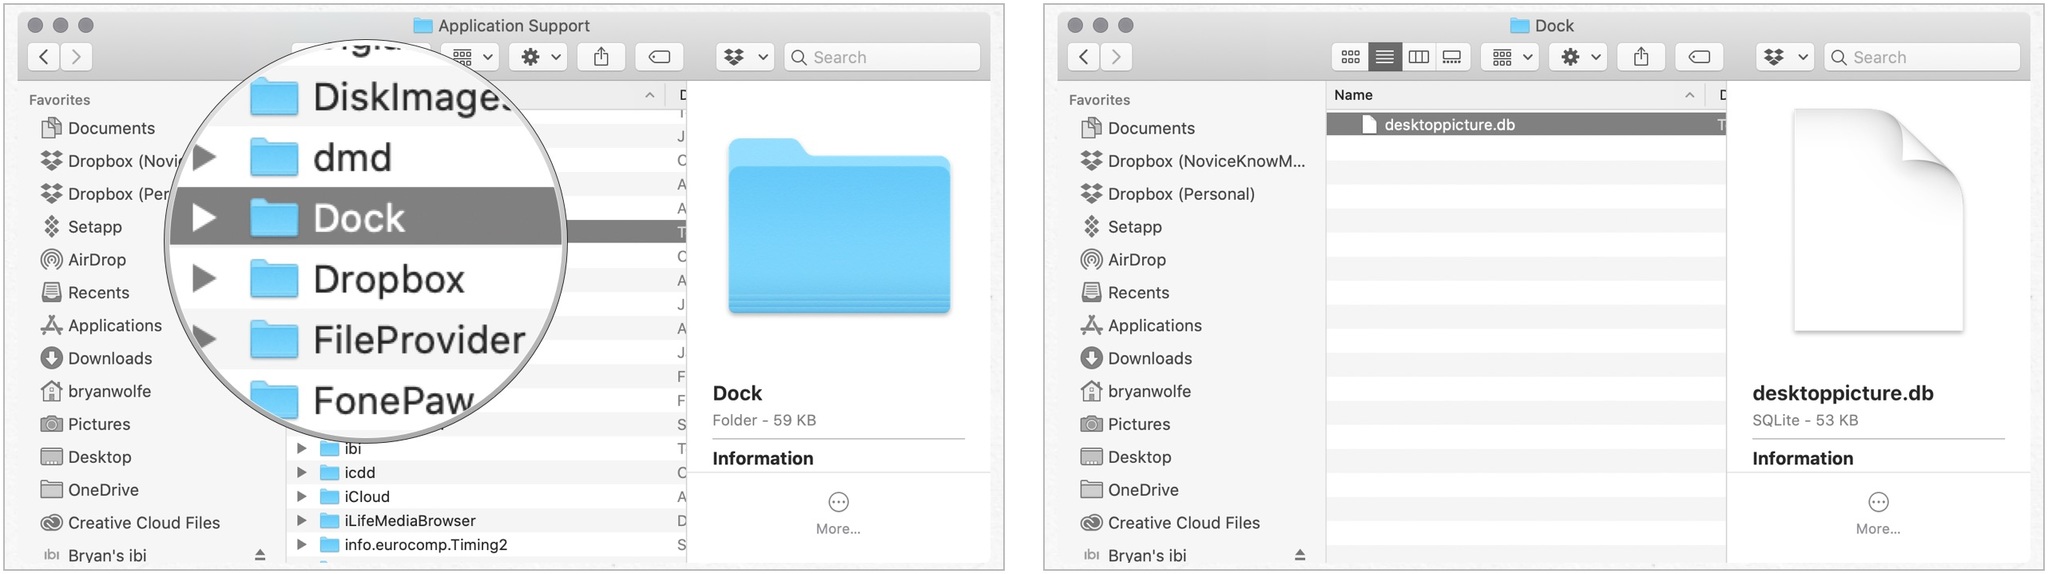2048x574 pixels.
Task: Click Share icon in Dock window toolbar
Action: click(x=1641, y=57)
